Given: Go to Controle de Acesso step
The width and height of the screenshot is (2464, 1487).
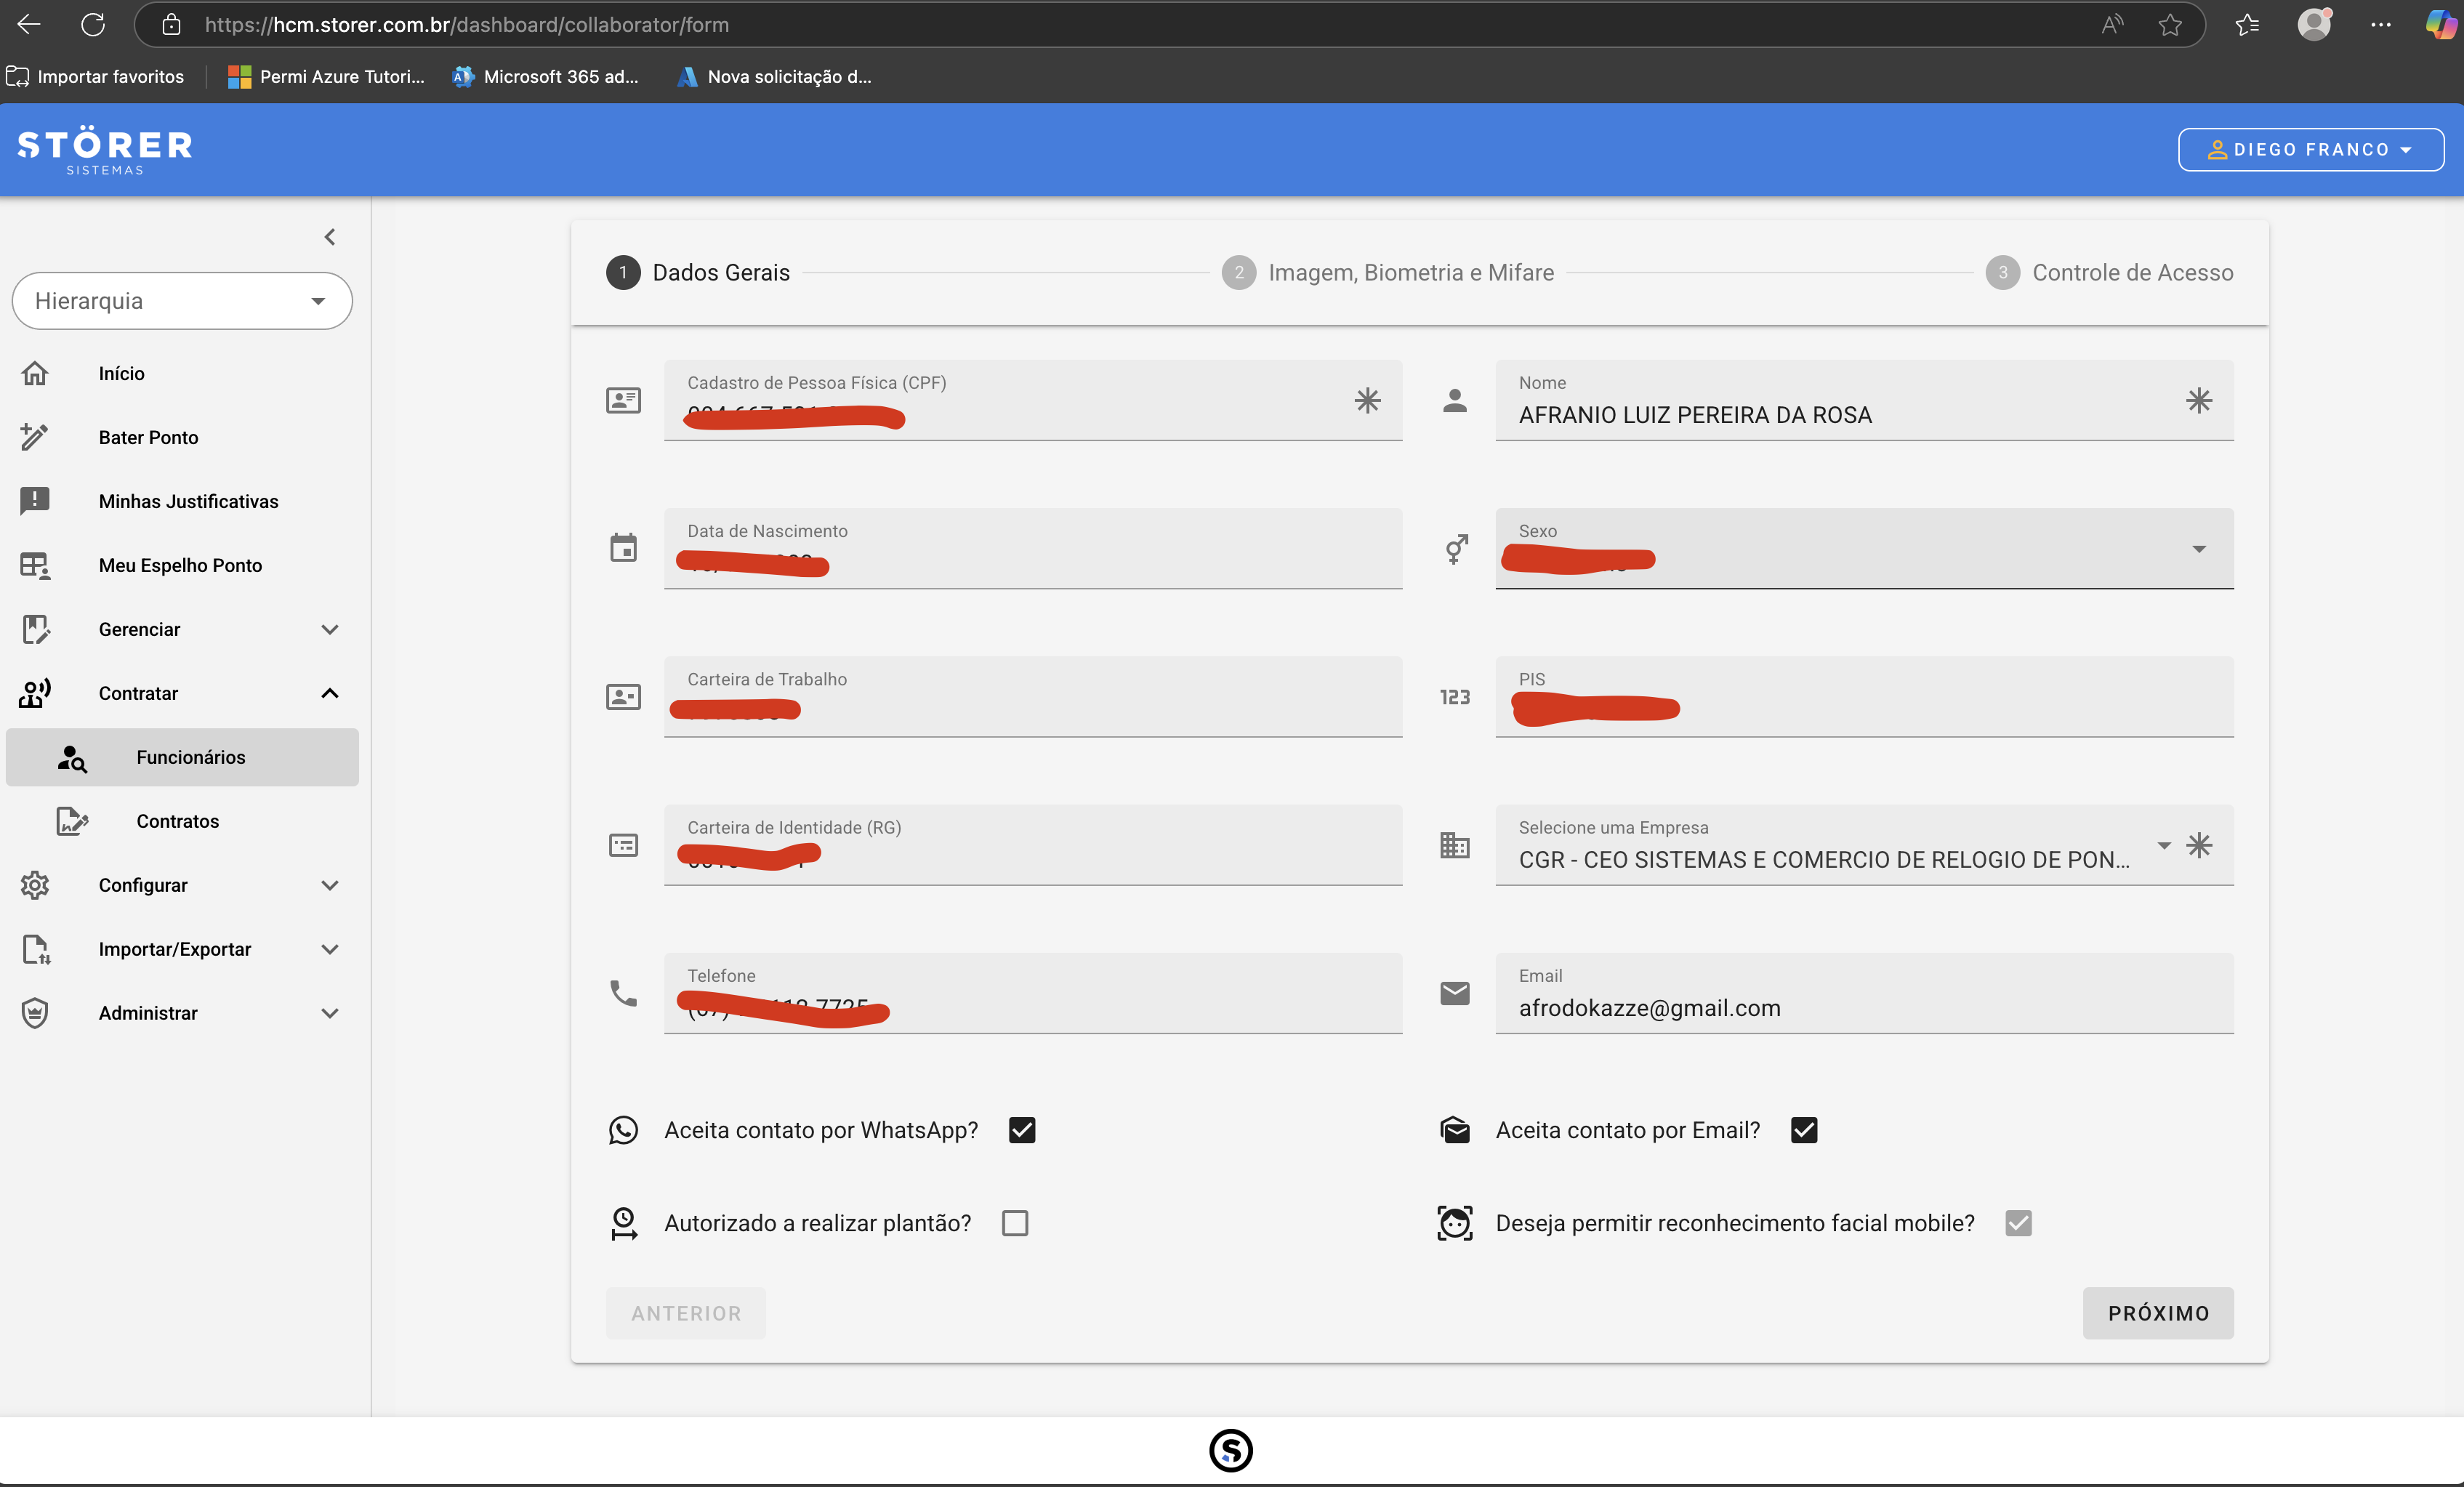Looking at the screenshot, I should tap(2109, 273).
